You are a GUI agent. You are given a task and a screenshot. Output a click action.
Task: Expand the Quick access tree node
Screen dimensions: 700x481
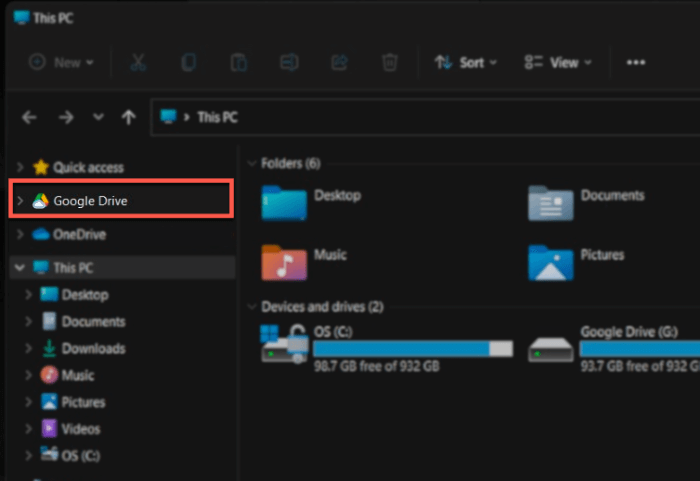click(20, 167)
